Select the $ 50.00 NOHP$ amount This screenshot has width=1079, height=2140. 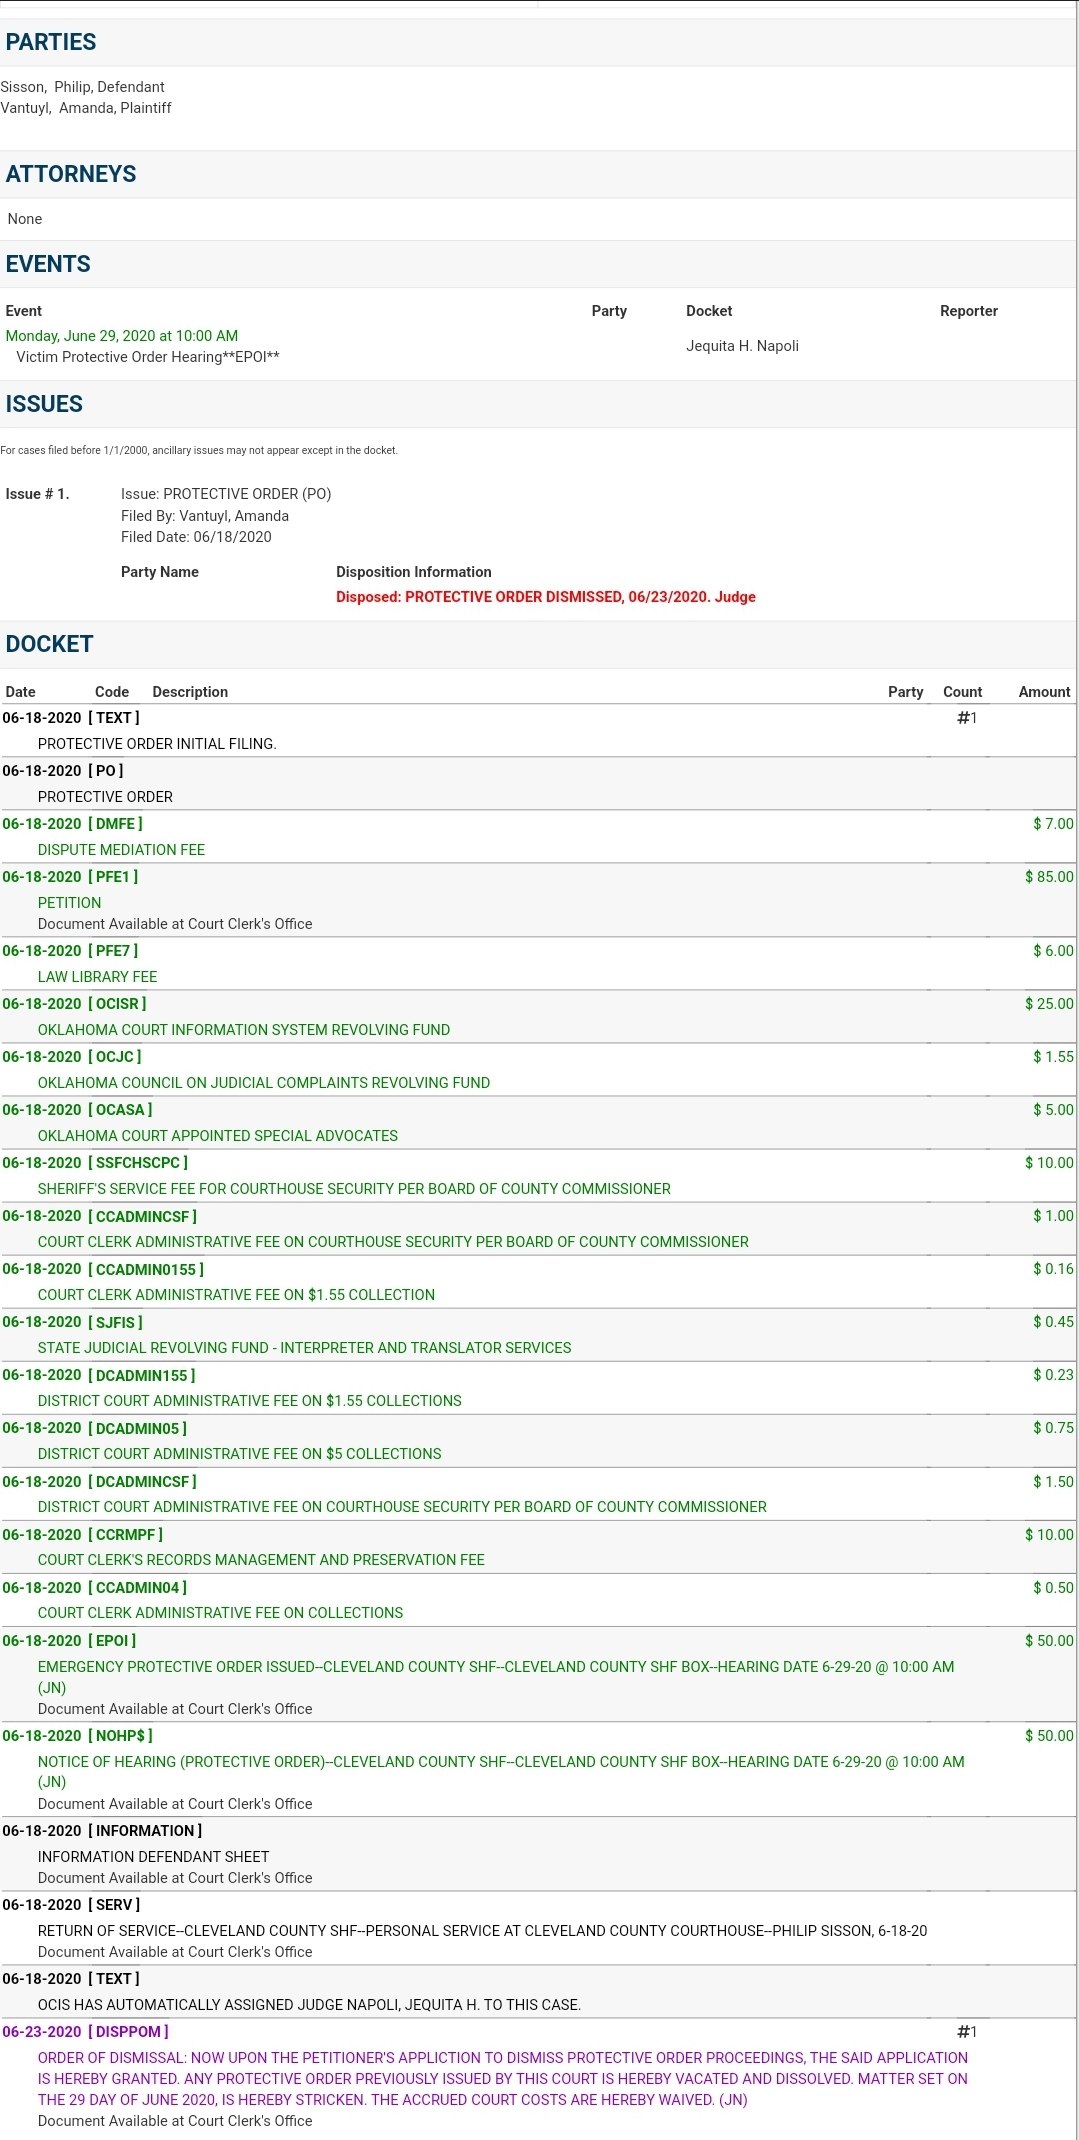click(x=1049, y=1736)
